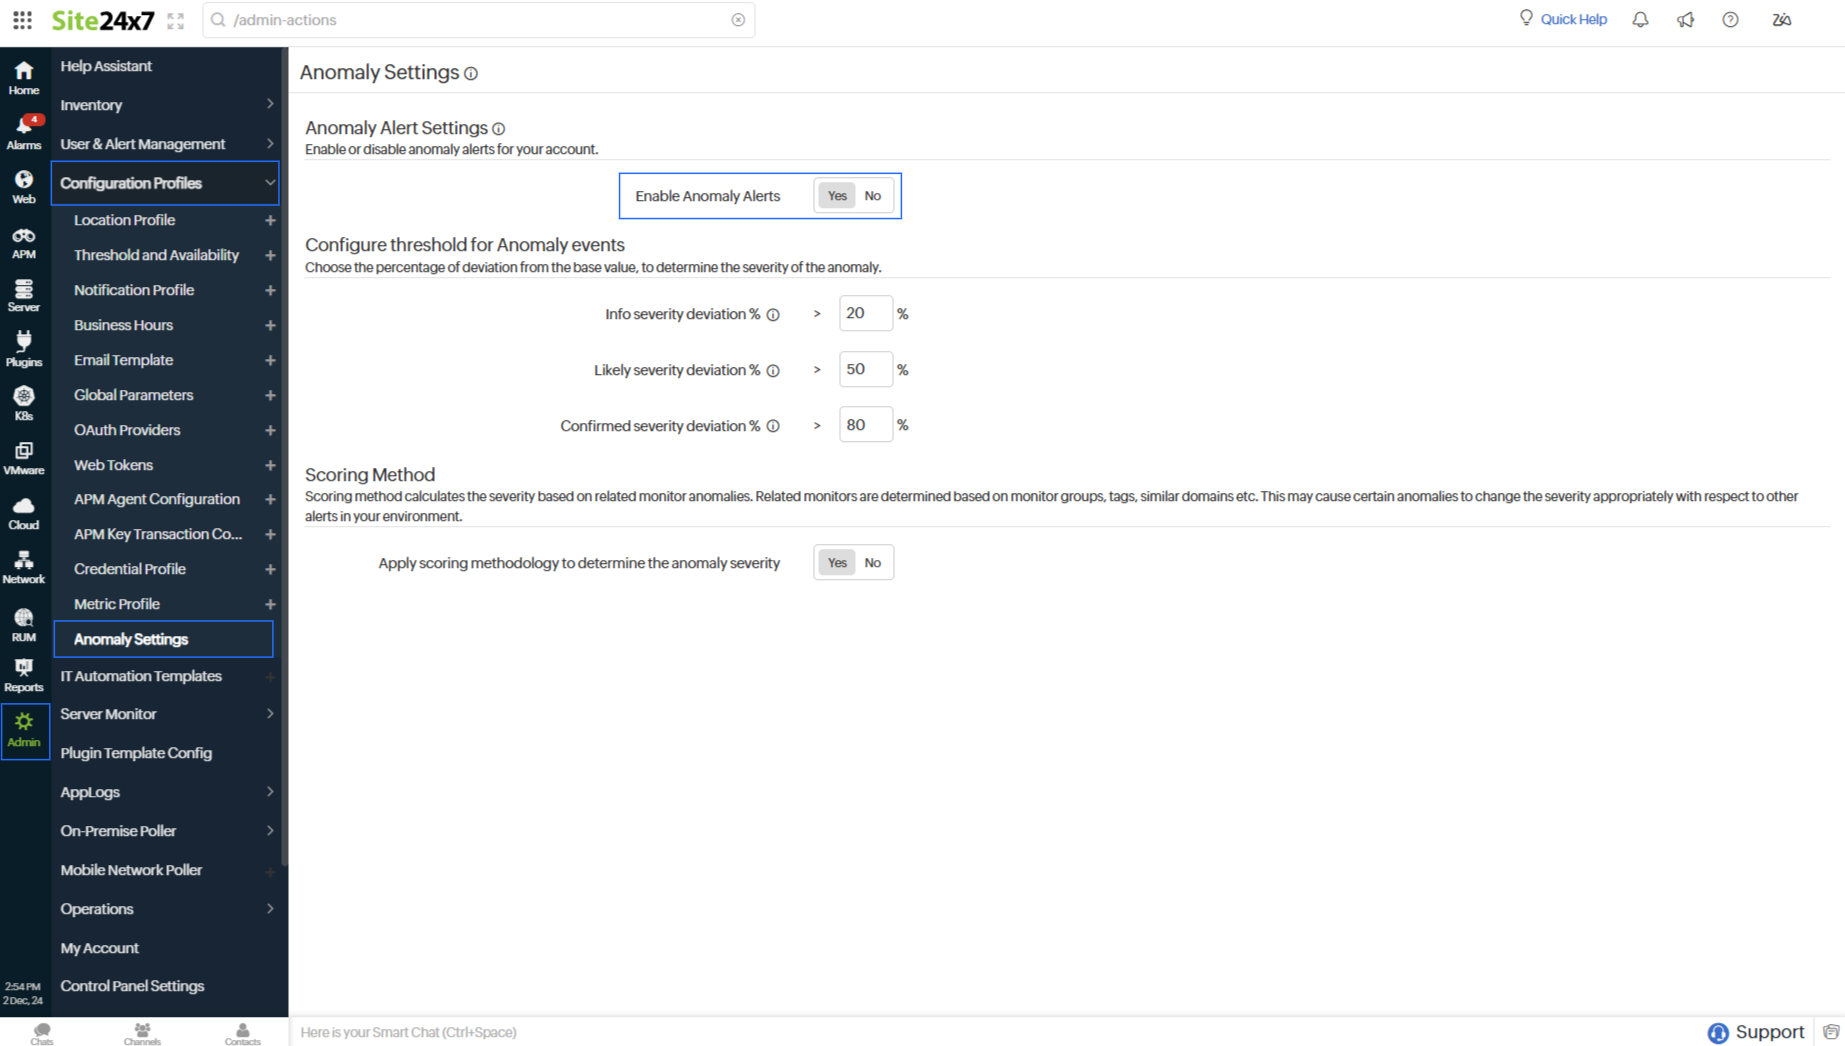Open Credential Profile menu item
Image resolution: width=1845 pixels, height=1046 pixels.
129,569
